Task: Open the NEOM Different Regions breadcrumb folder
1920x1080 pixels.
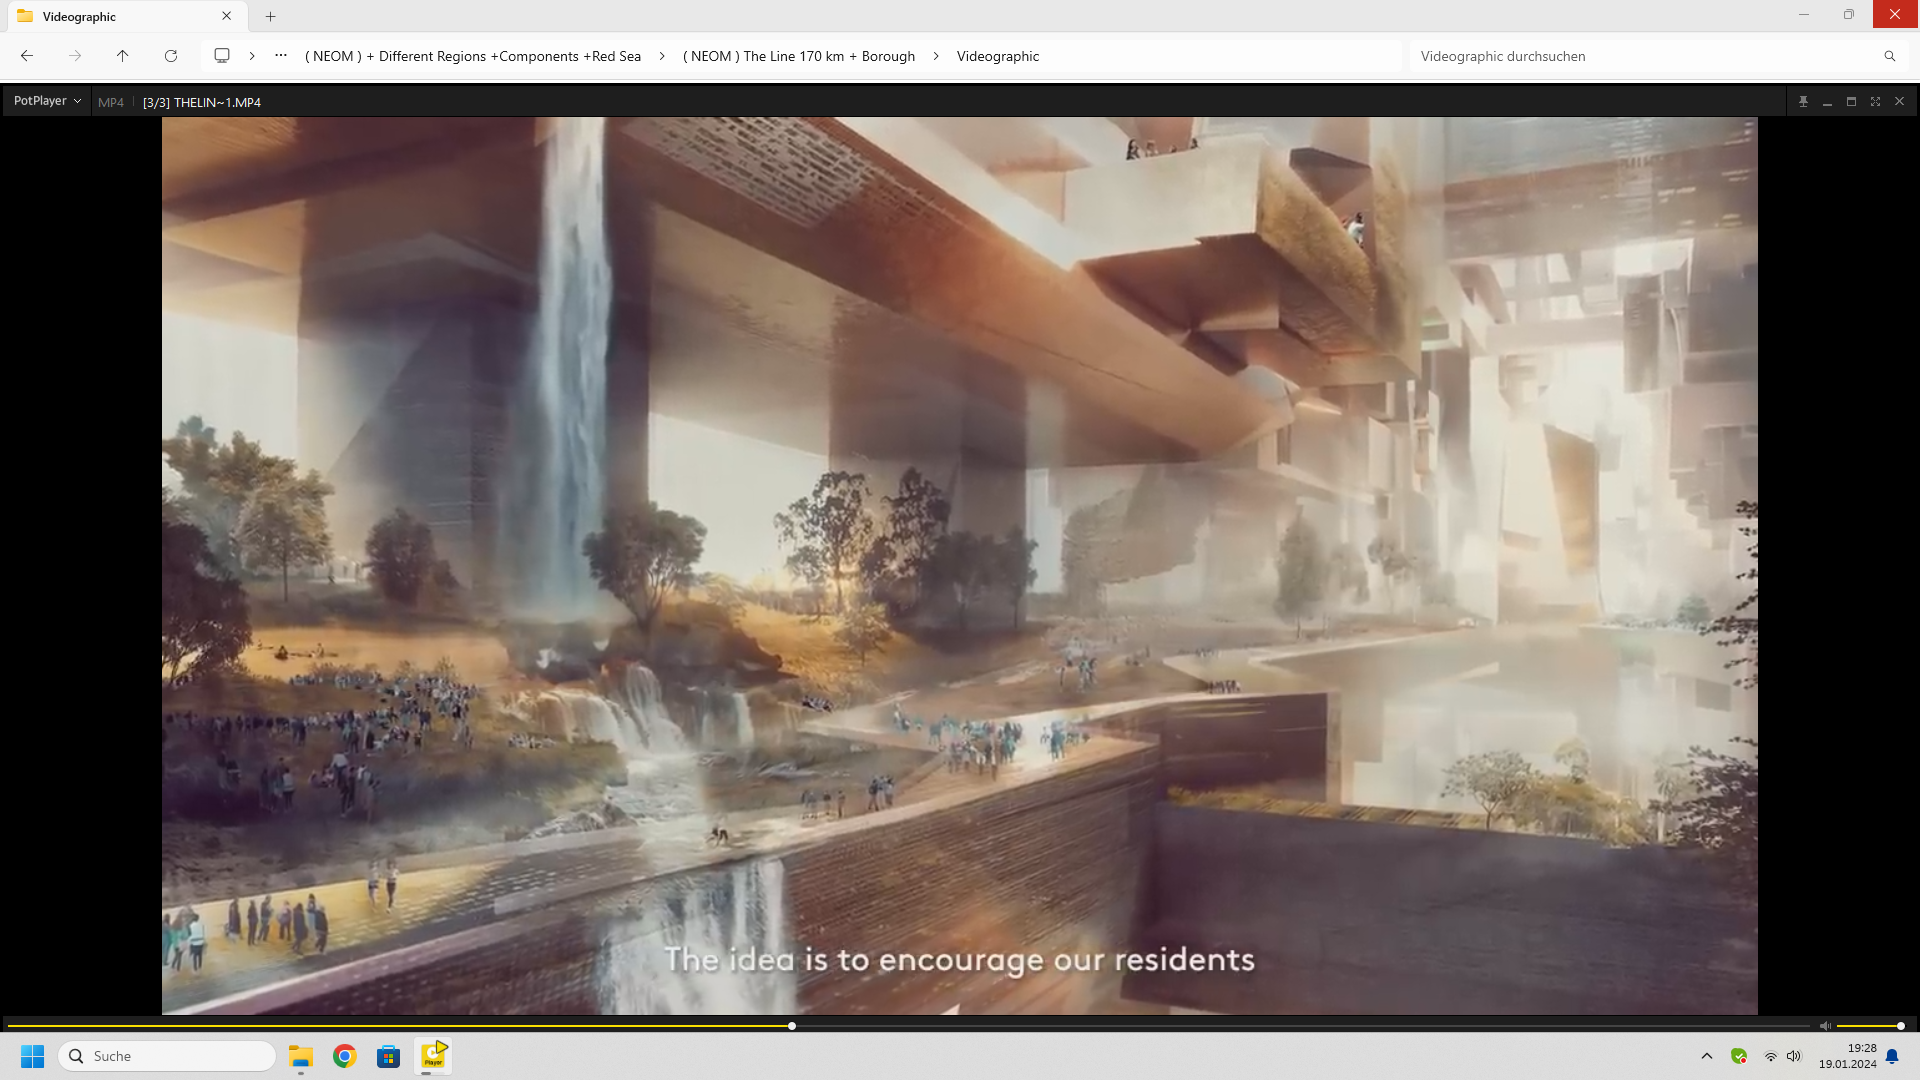Action: pos(473,56)
